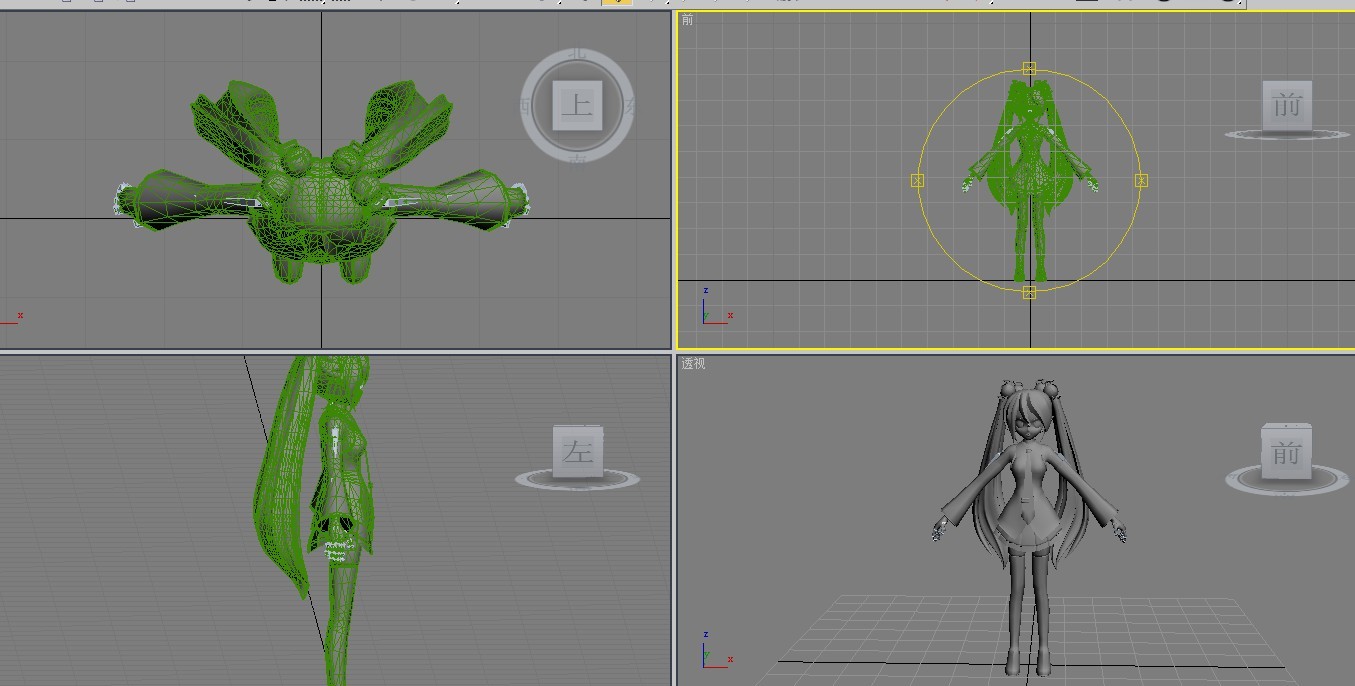Select the green wireframe model in the top viewport
This screenshot has width=1355, height=686.
[x=322, y=183]
